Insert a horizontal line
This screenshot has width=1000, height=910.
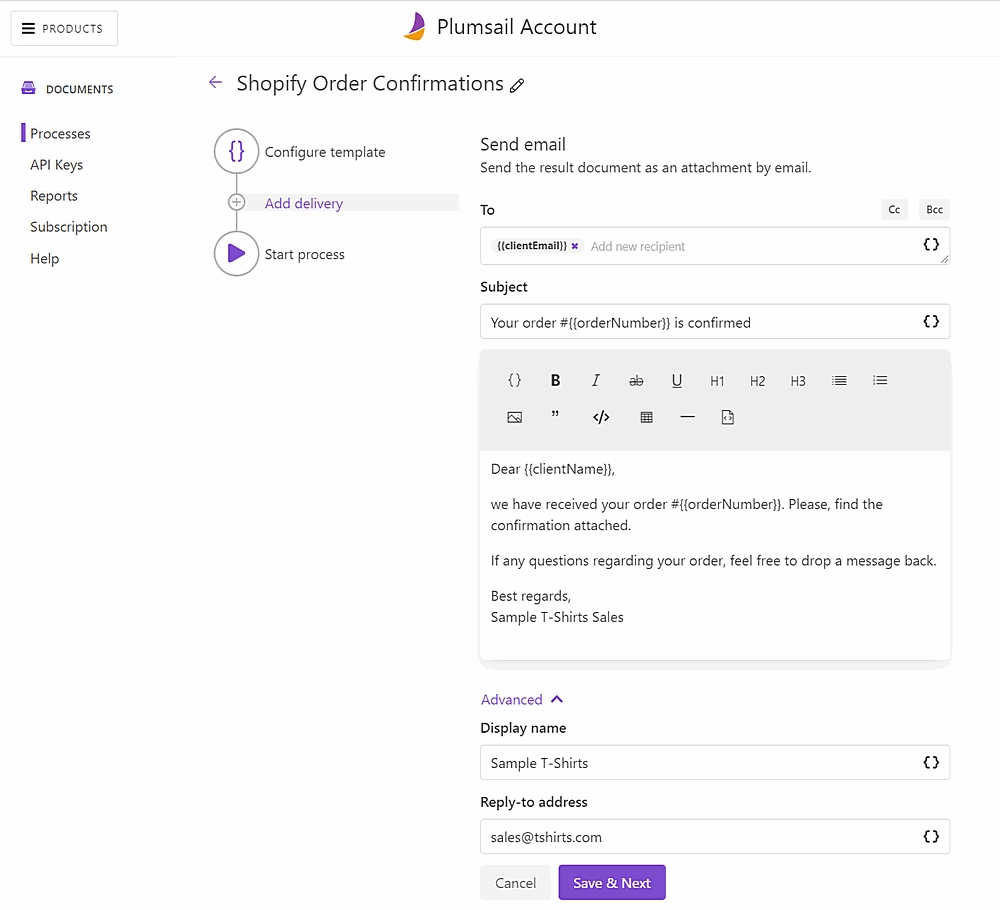687,417
